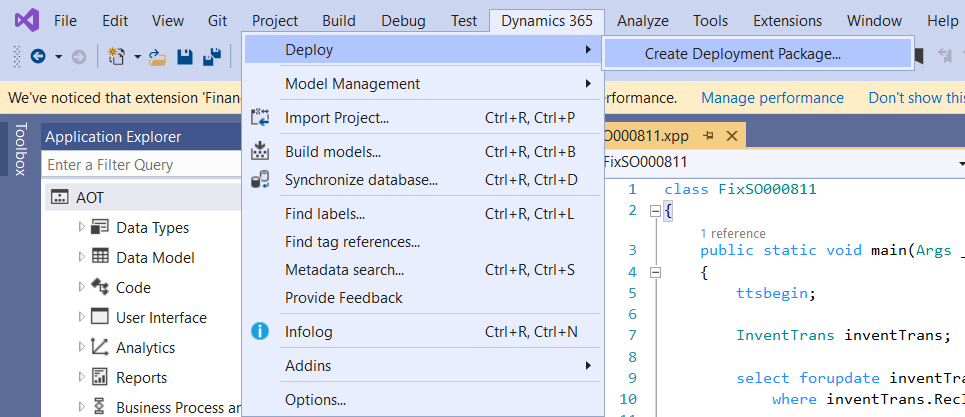
Task: Click the Business Process node icon
Action: tap(100, 407)
